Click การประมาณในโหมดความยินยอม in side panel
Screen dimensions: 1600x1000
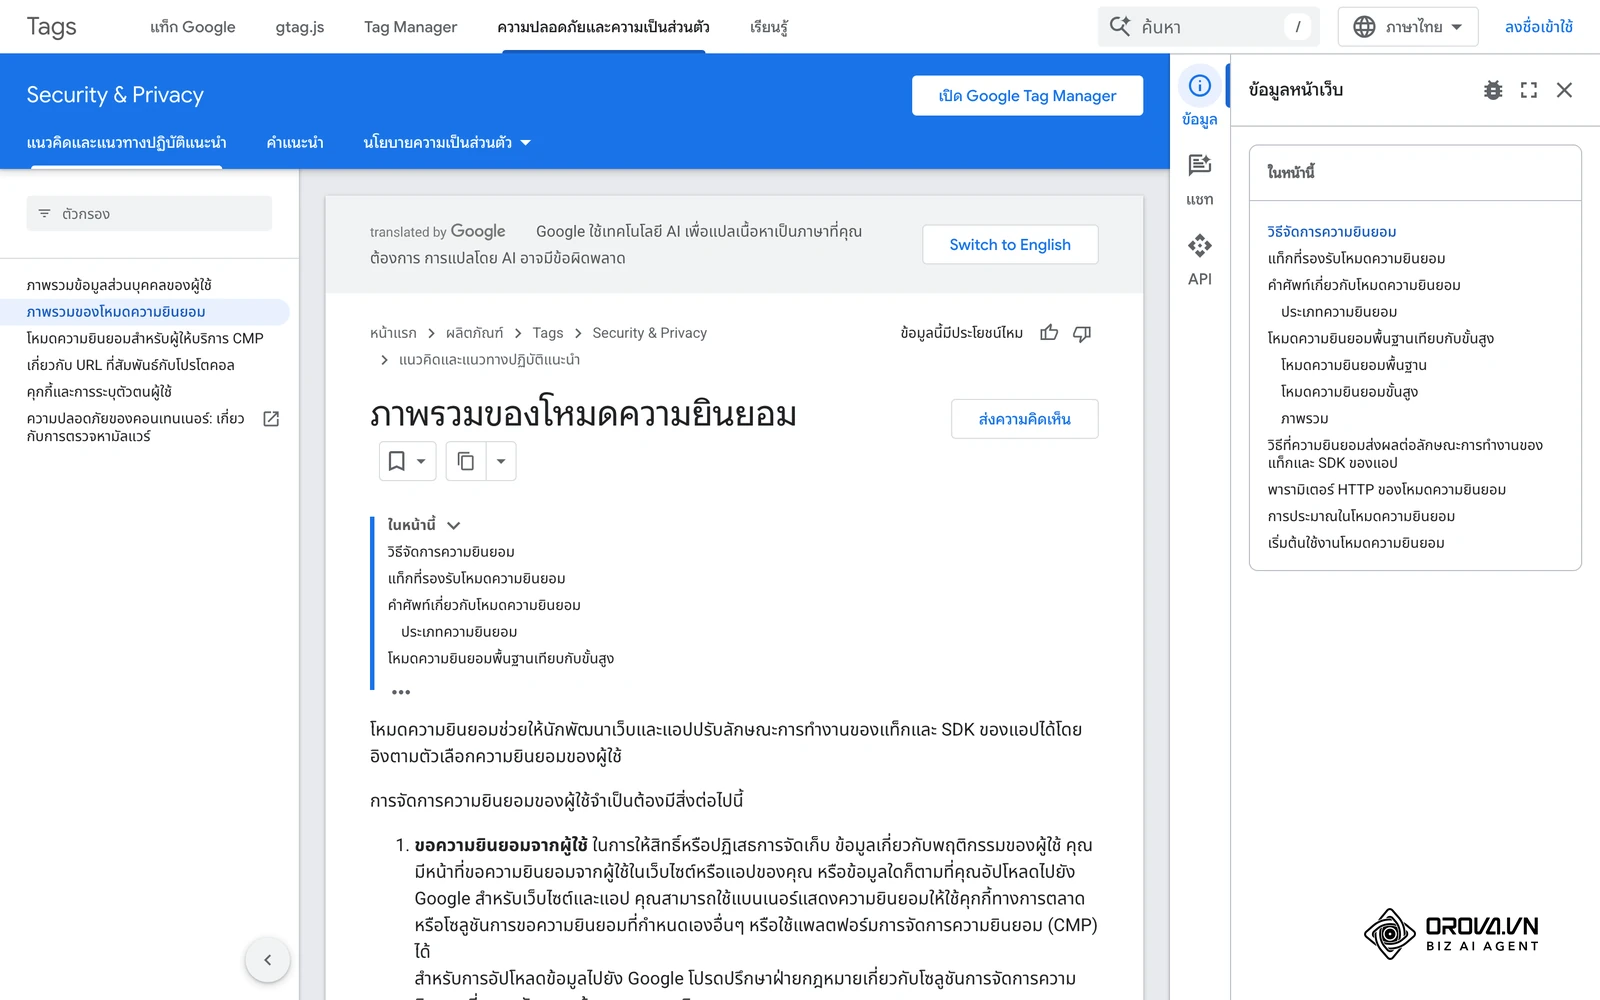(1361, 517)
